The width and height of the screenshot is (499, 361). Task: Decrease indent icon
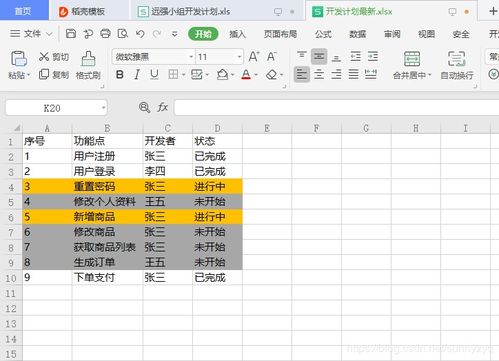click(x=355, y=56)
